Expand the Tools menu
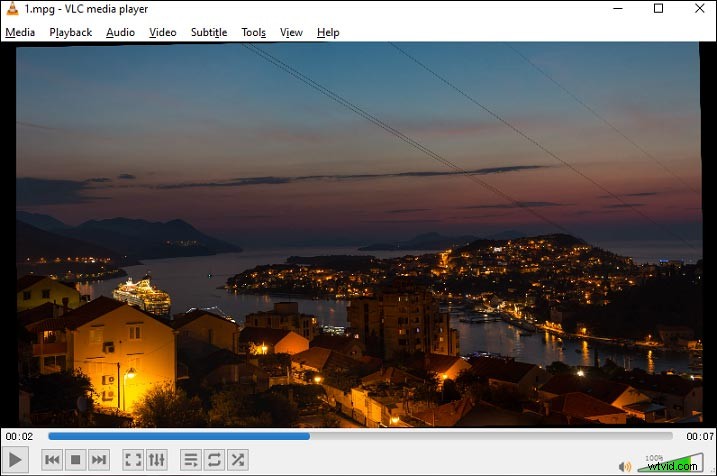717x476 pixels. click(254, 32)
